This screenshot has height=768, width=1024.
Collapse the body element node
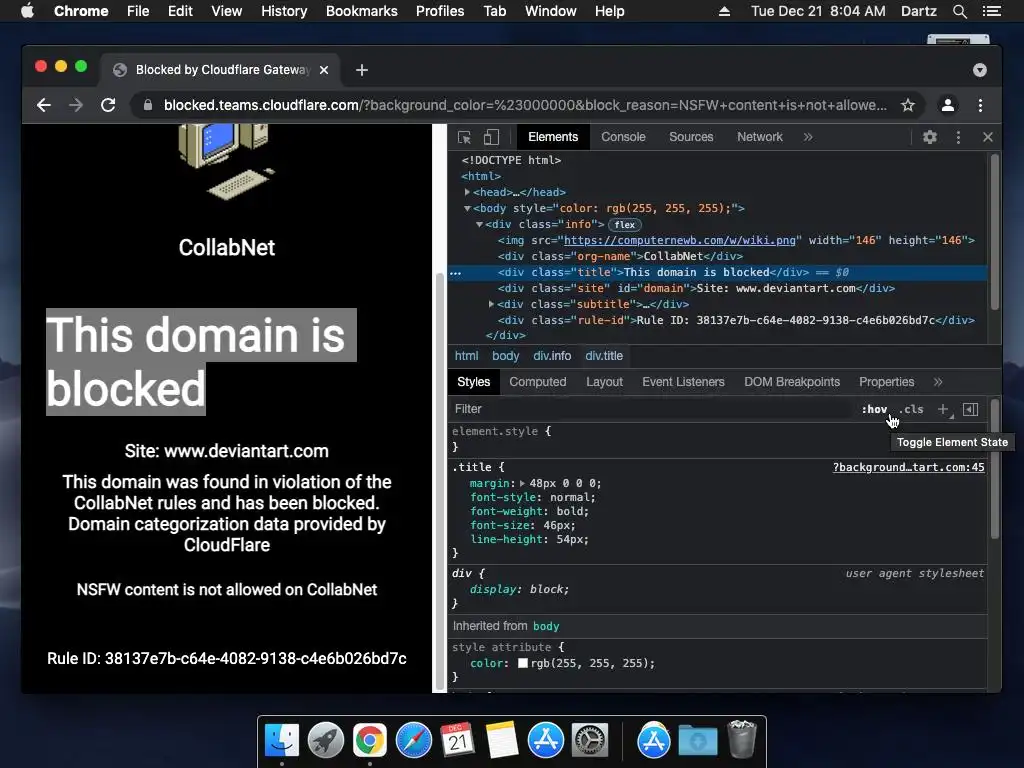click(467, 208)
